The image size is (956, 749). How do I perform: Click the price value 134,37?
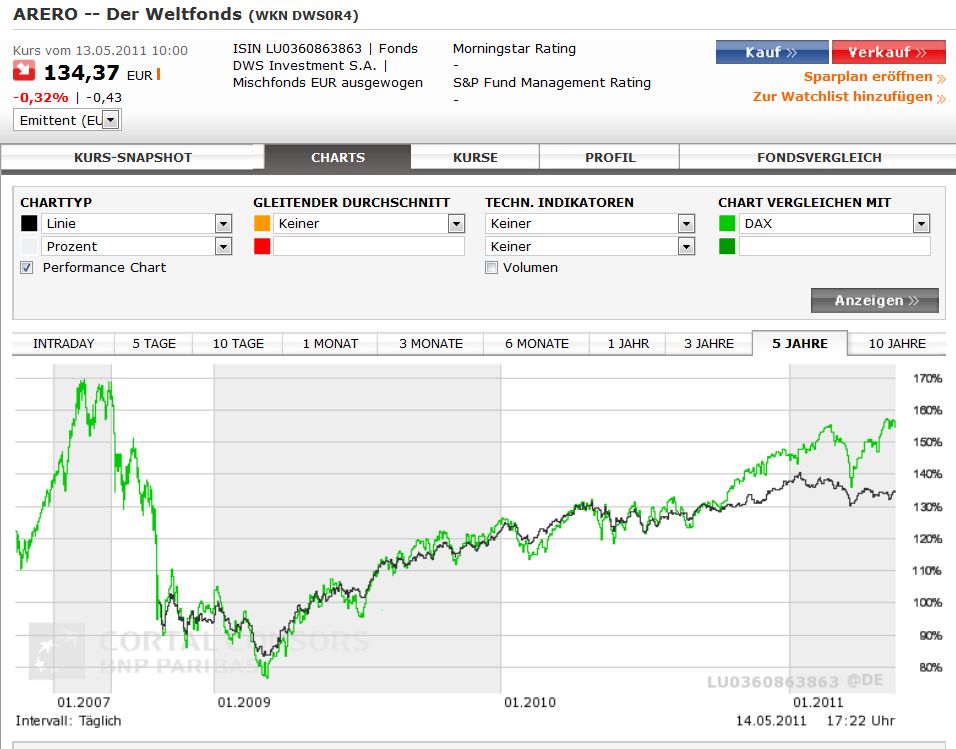[82, 73]
